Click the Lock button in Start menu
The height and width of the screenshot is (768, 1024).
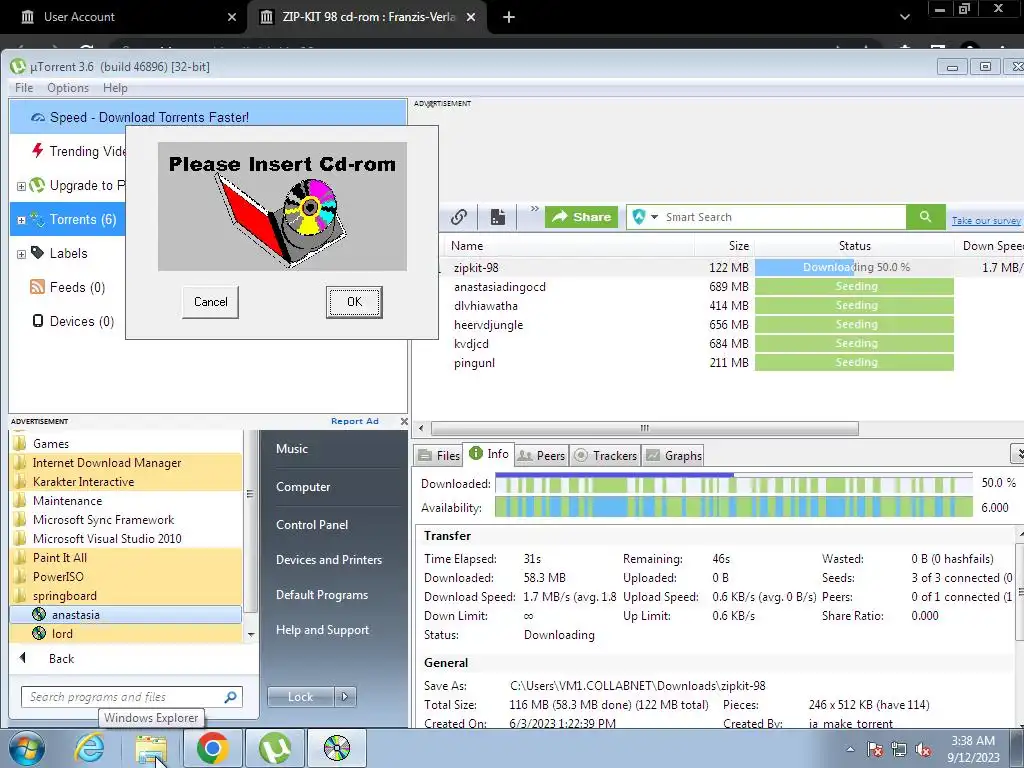click(300, 697)
